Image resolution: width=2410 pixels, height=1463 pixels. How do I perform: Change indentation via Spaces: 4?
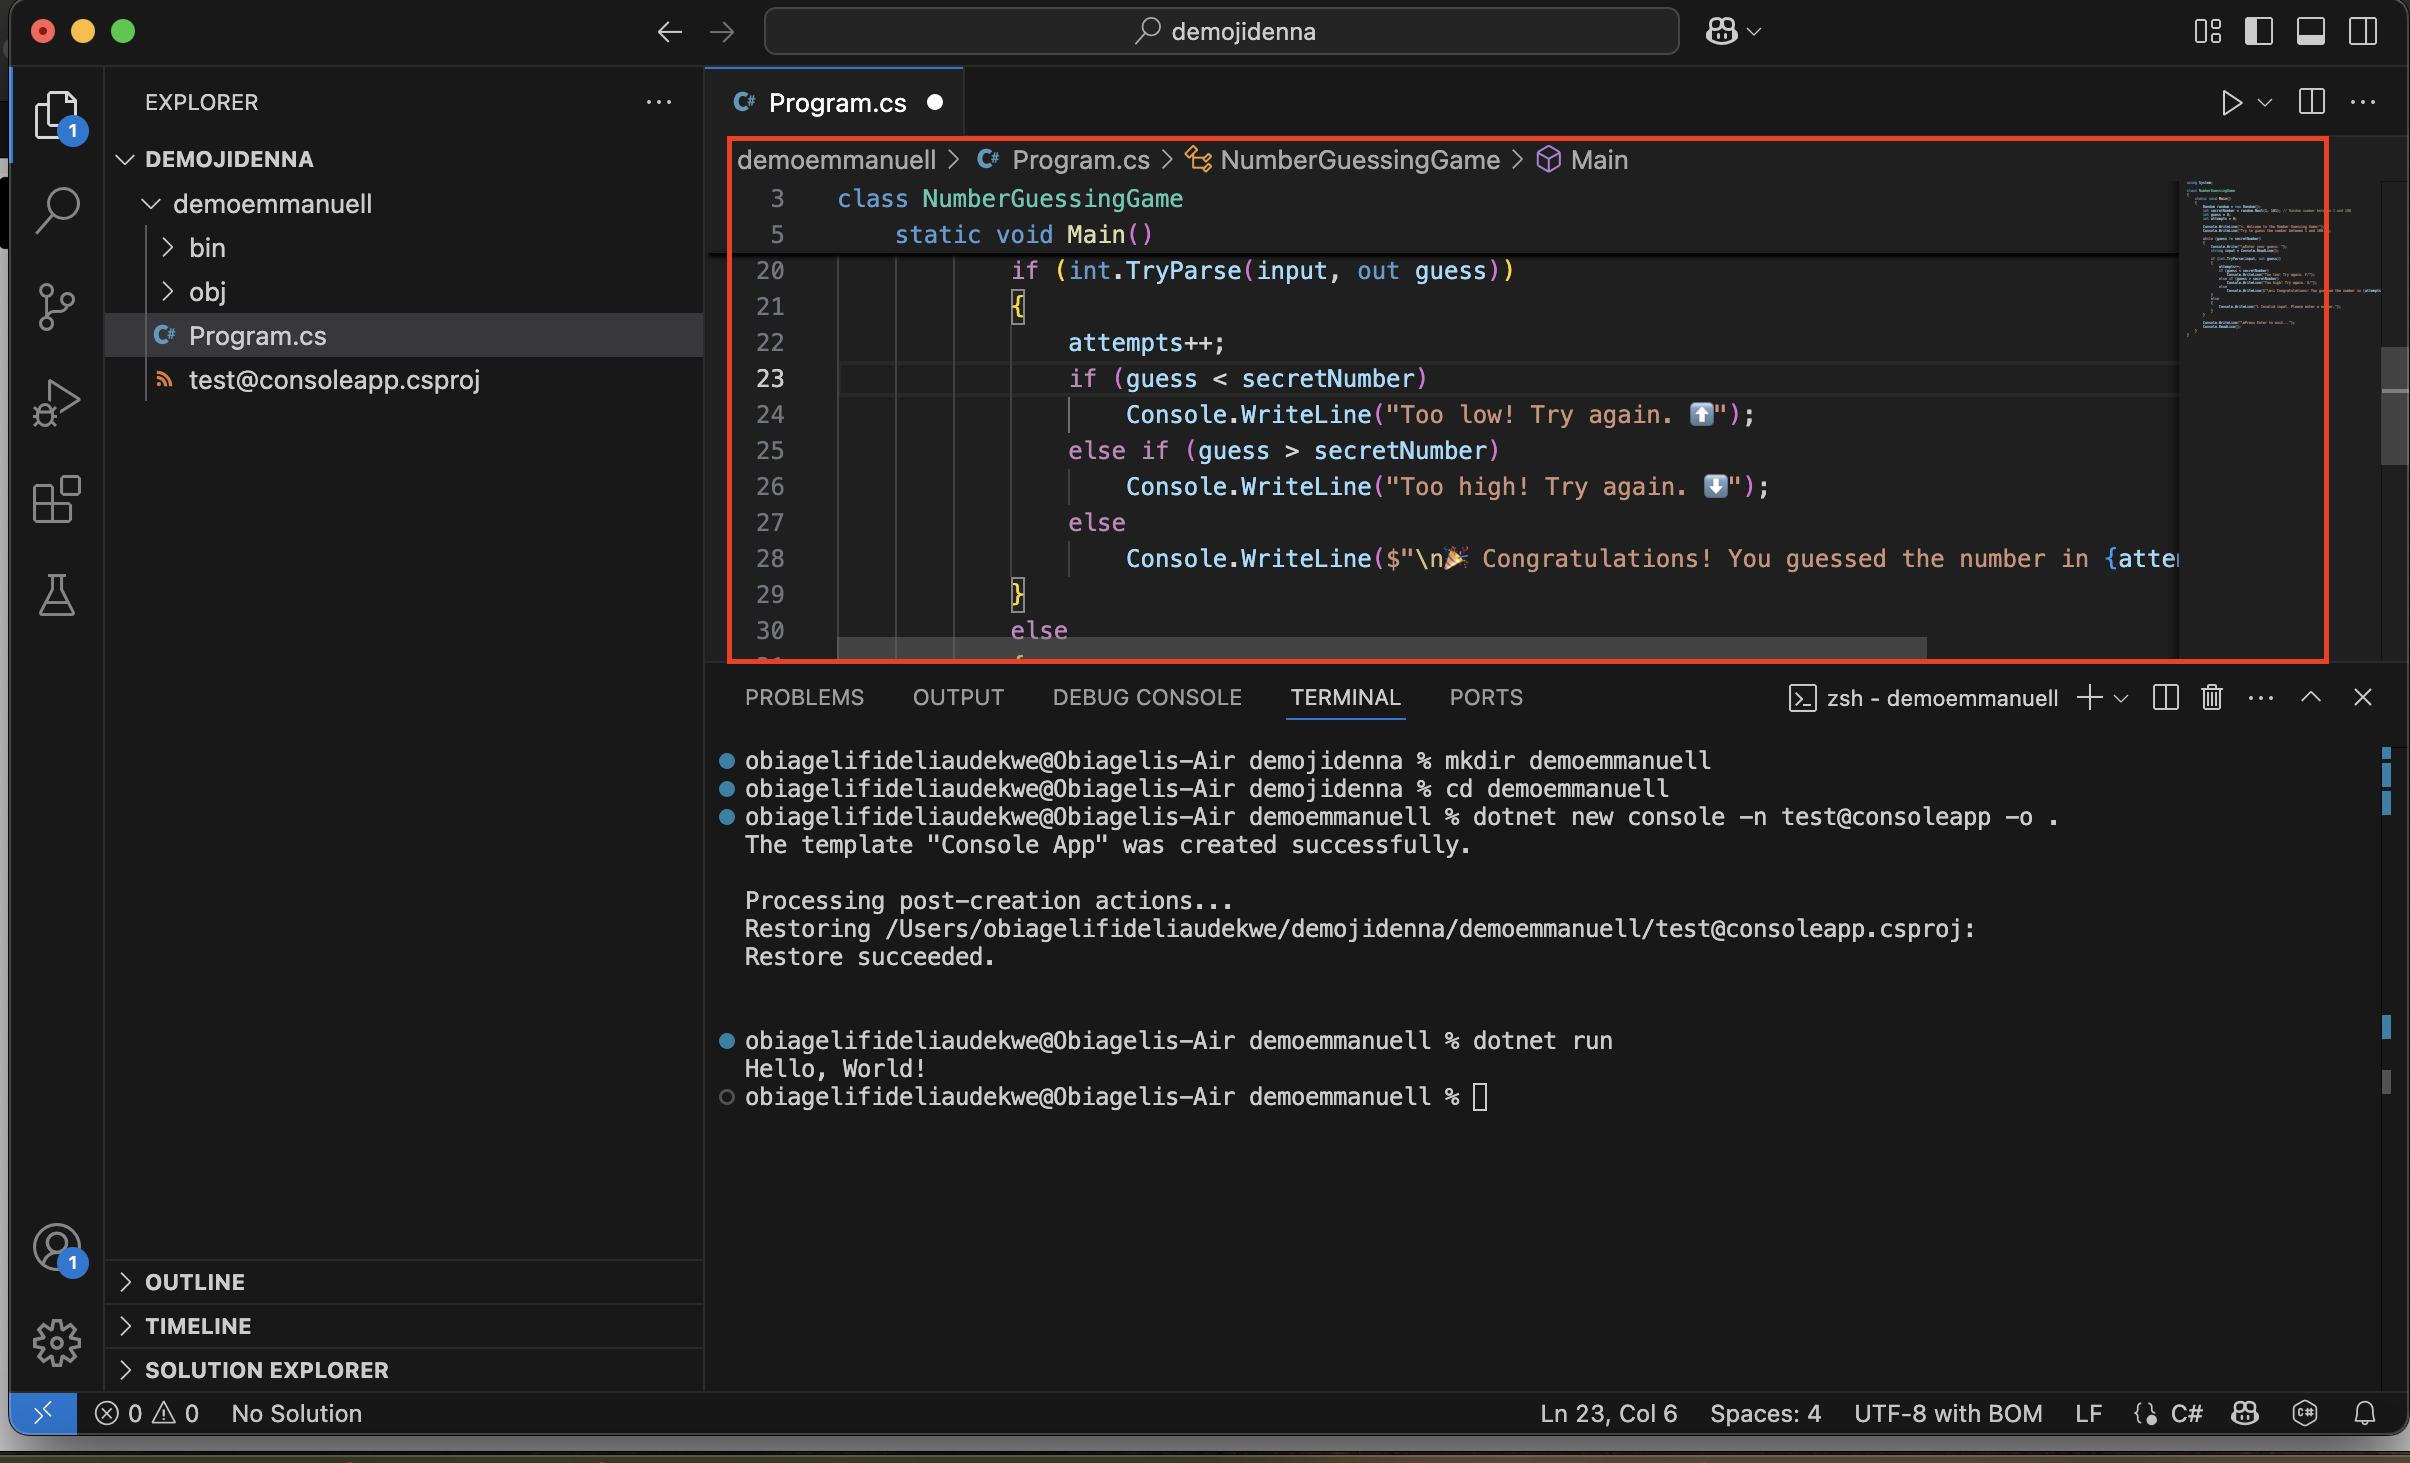click(1765, 1413)
